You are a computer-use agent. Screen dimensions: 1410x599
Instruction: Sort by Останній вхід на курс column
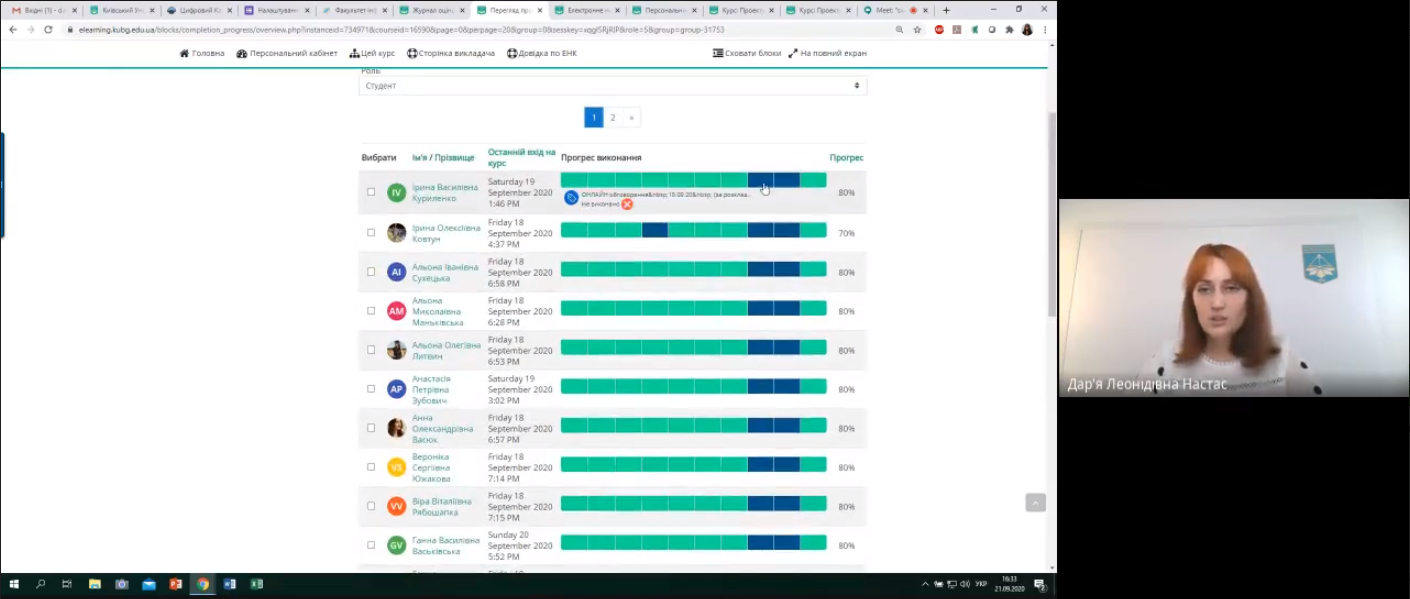[x=521, y=157]
